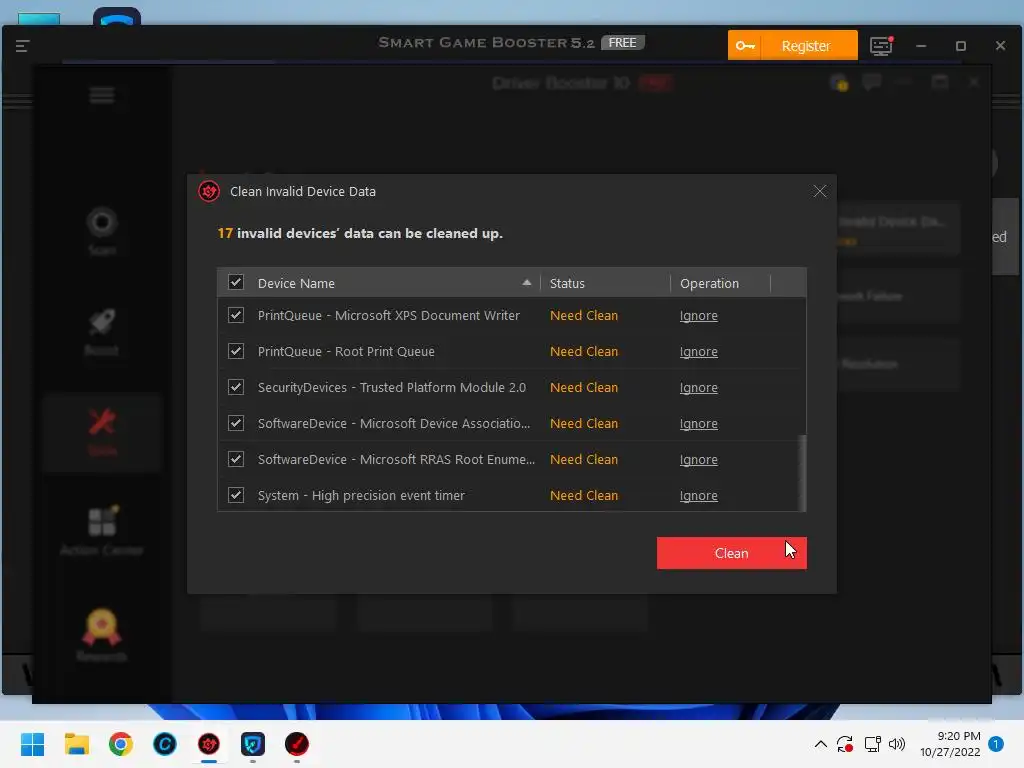Open Driver Booster sidebar hamburger menu

102,95
